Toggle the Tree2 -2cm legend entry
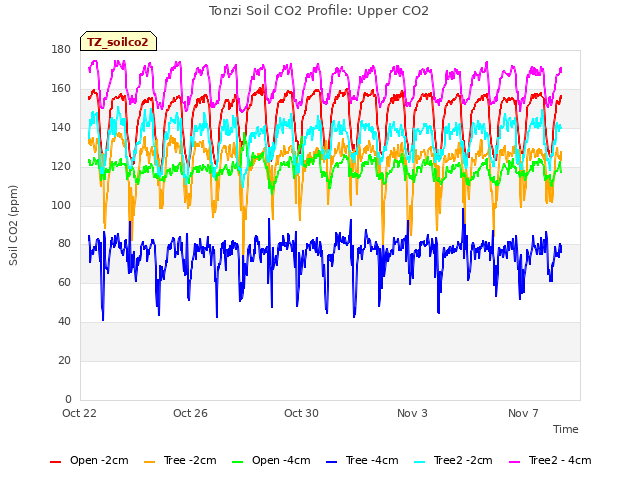Image resolution: width=640 pixels, height=480 pixels. [453, 461]
